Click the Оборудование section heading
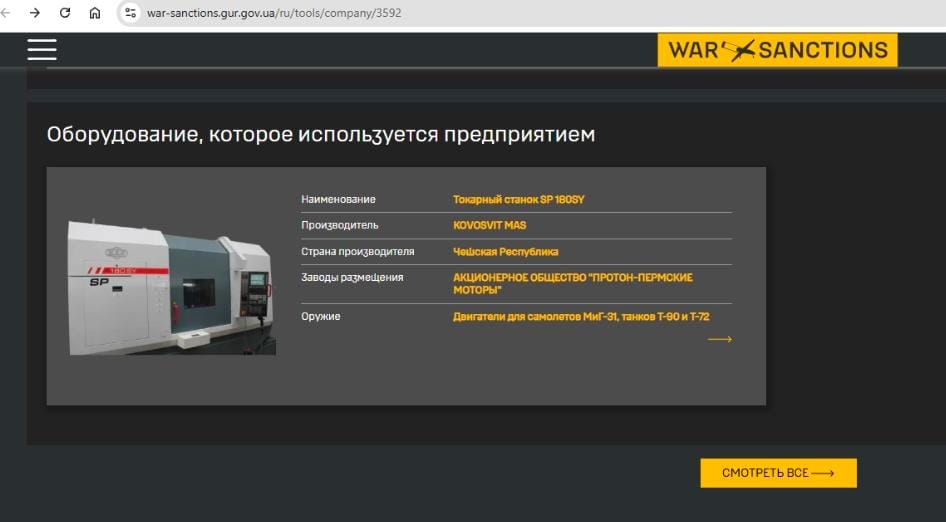 [320, 134]
